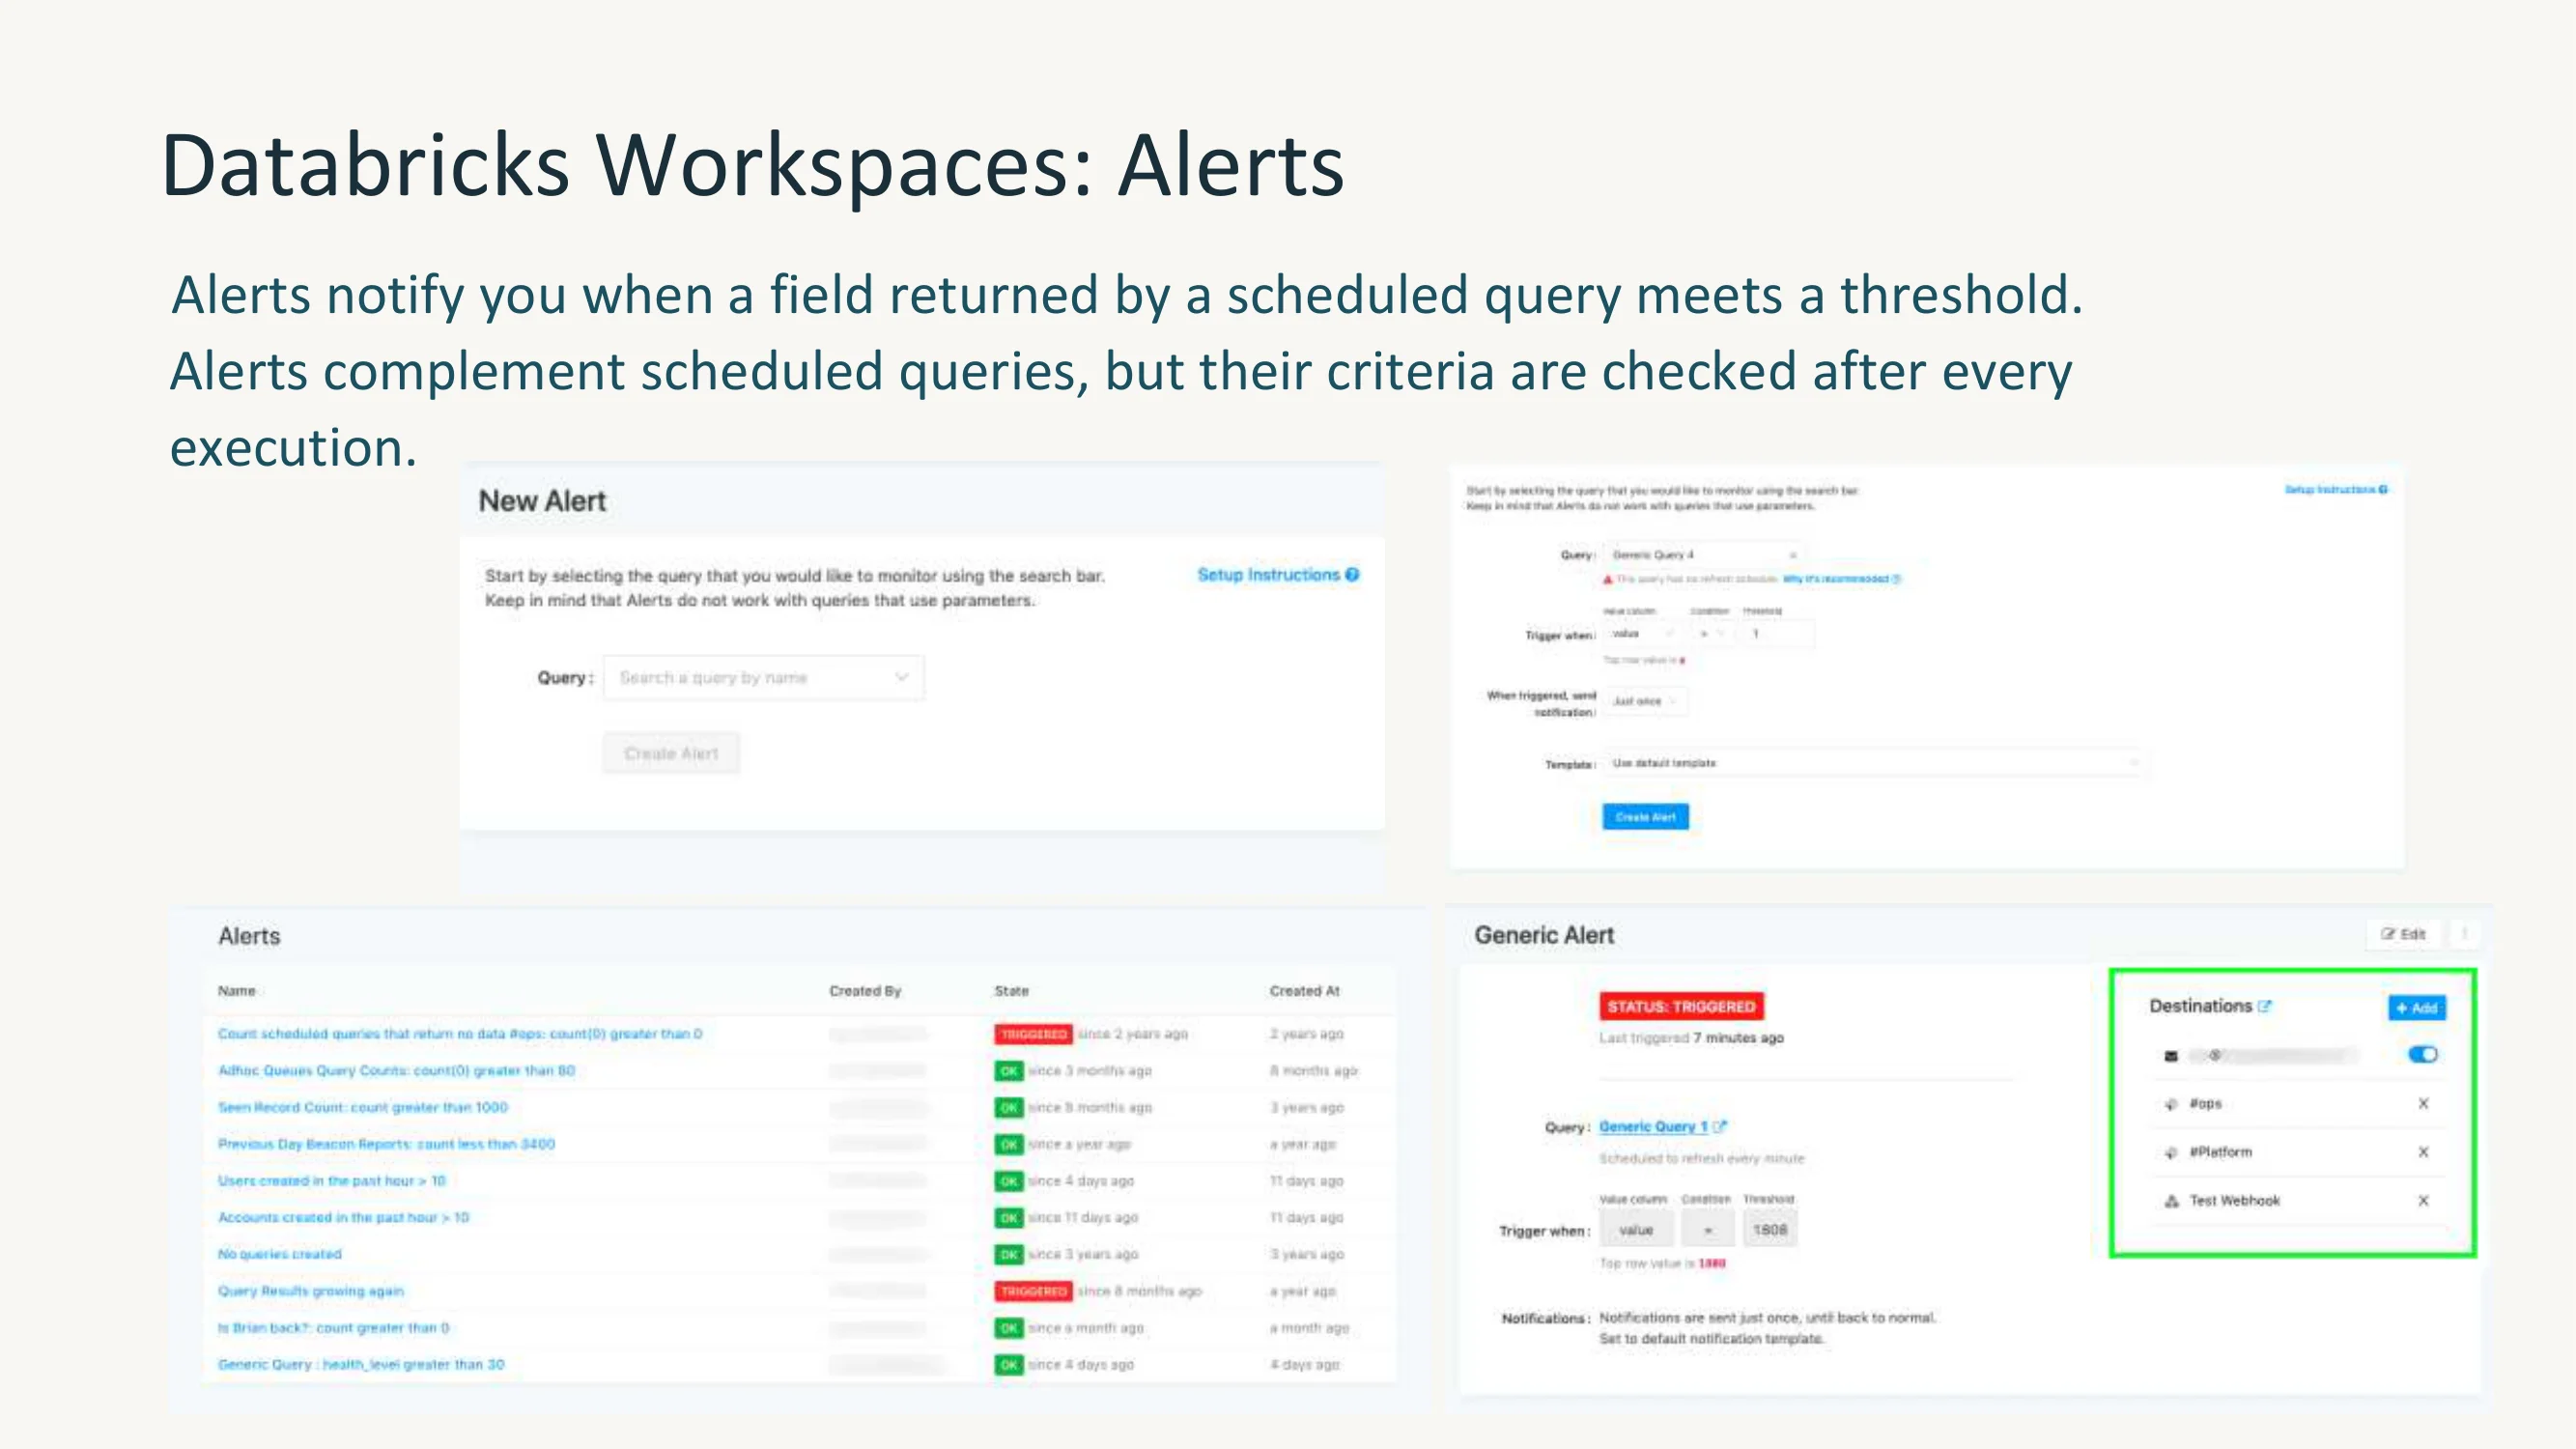Click the email envelope destination icon
Viewport: 2576px width, 1449px height.
click(2171, 1055)
